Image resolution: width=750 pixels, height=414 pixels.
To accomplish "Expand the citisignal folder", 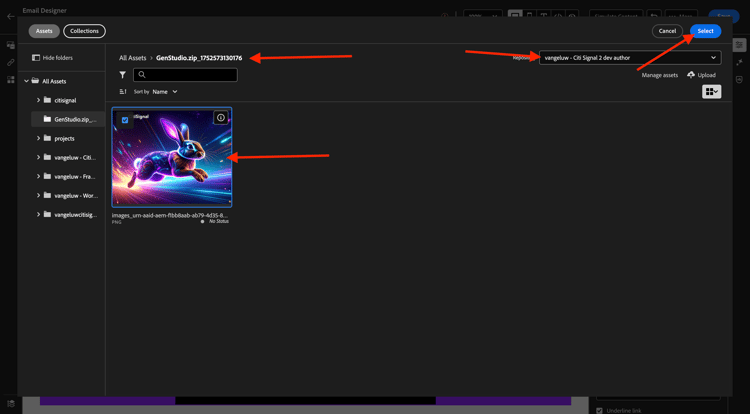I will (x=38, y=100).
